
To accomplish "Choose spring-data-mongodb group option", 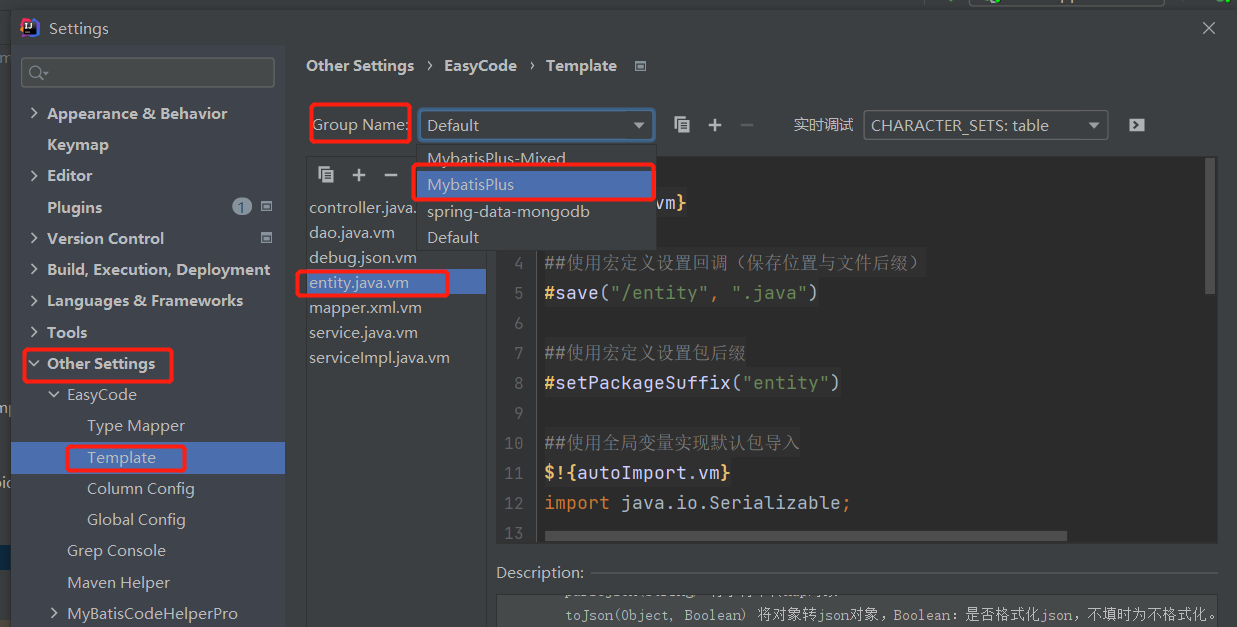I will point(536,212).
